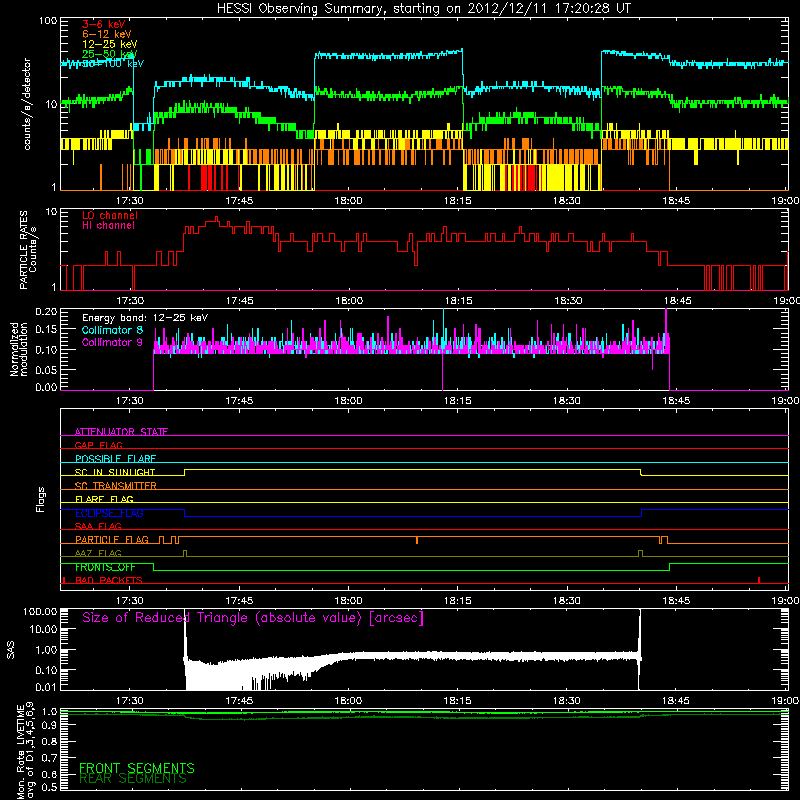Click the 'POSSIBLE FLARE' flag label
800x800 pixels.
[115, 459]
